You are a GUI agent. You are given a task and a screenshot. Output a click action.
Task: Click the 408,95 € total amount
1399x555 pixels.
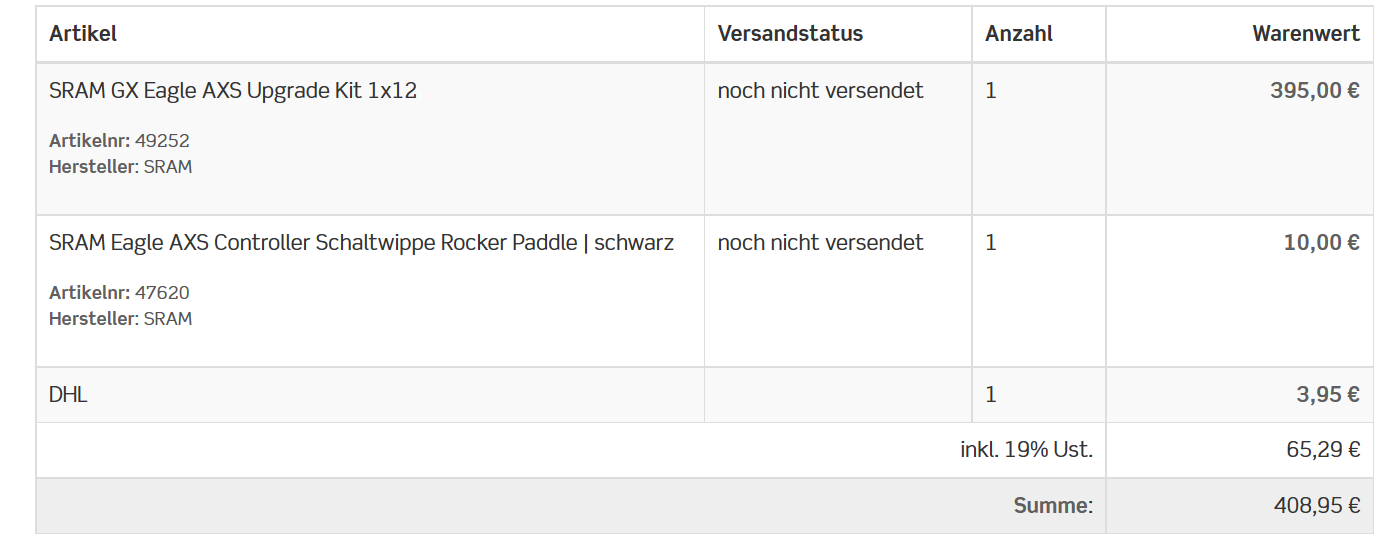[1317, 506]
